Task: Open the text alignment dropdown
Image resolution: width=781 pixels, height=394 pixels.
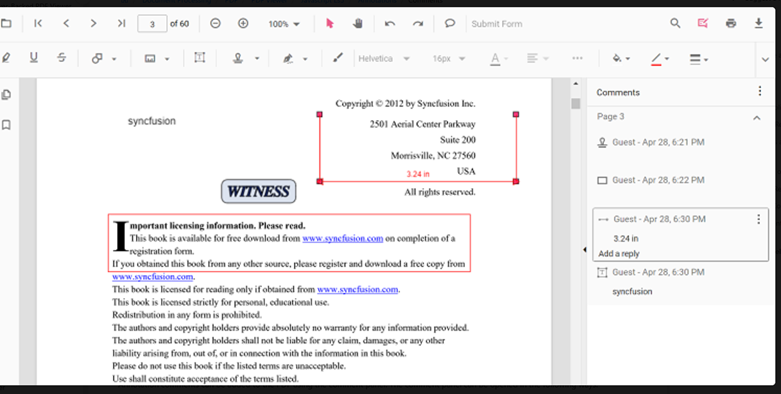Action: [537, 59]
